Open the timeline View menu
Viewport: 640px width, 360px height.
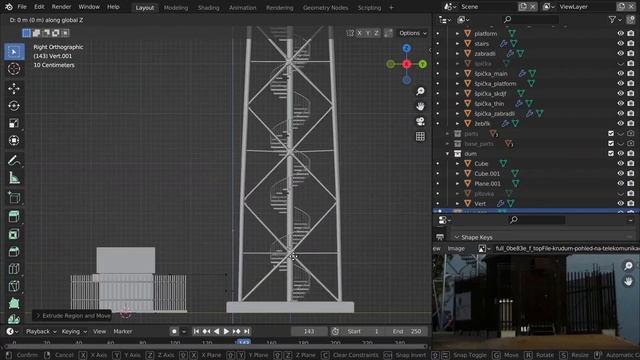(x=99, y=331)
